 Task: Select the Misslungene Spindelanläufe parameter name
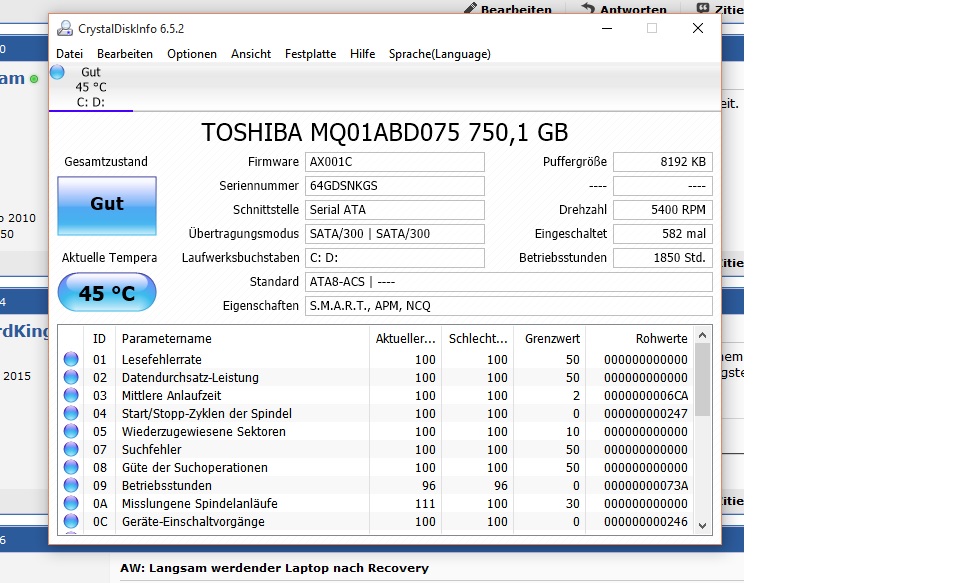coord(200,503)
